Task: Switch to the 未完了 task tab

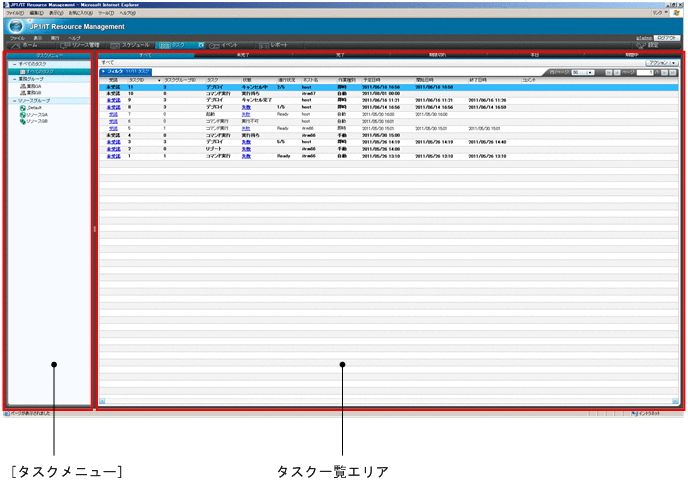Action: 240,55
